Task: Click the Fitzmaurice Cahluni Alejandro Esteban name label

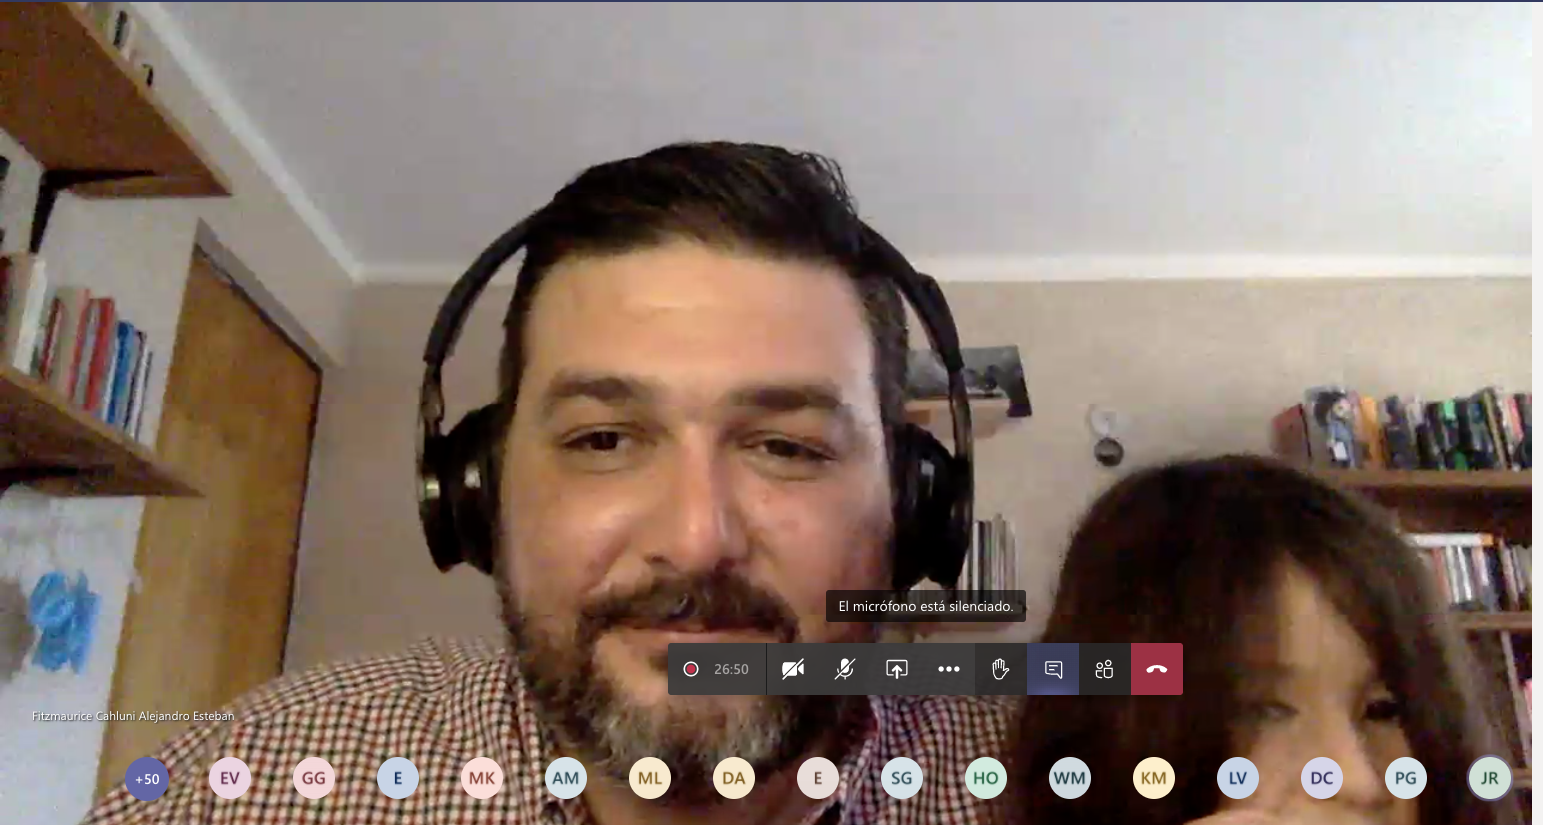Action: click(x=133, y=716)
